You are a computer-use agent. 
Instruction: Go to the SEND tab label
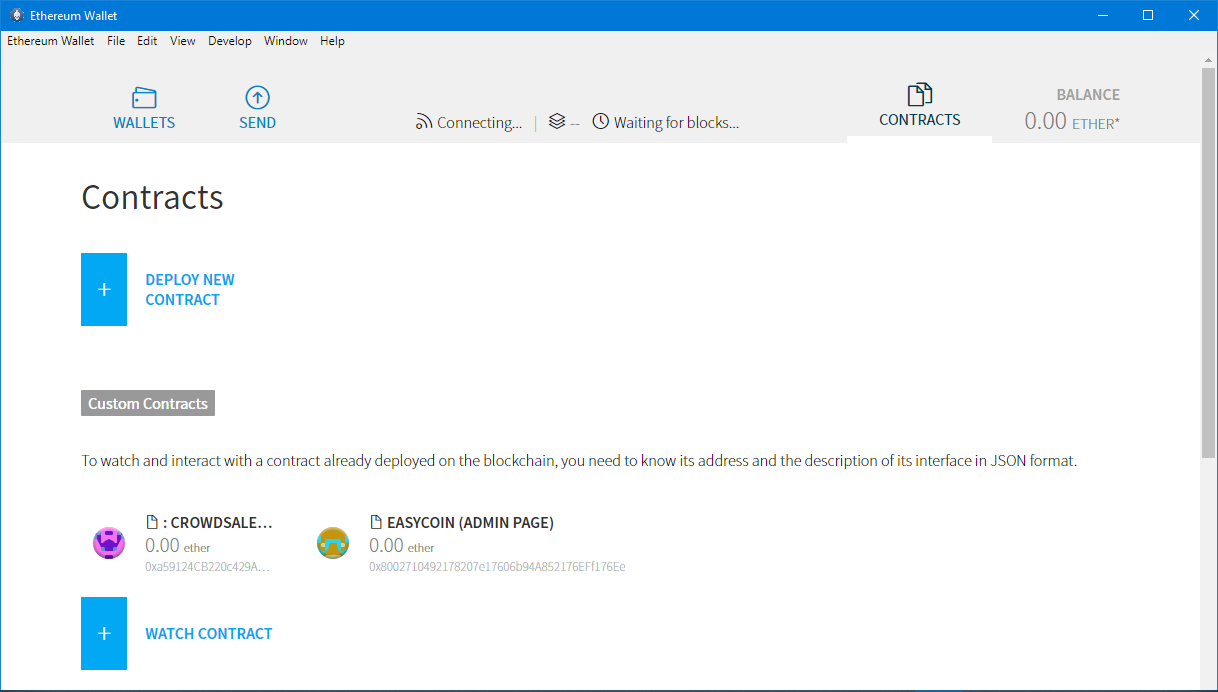(257, 123)
